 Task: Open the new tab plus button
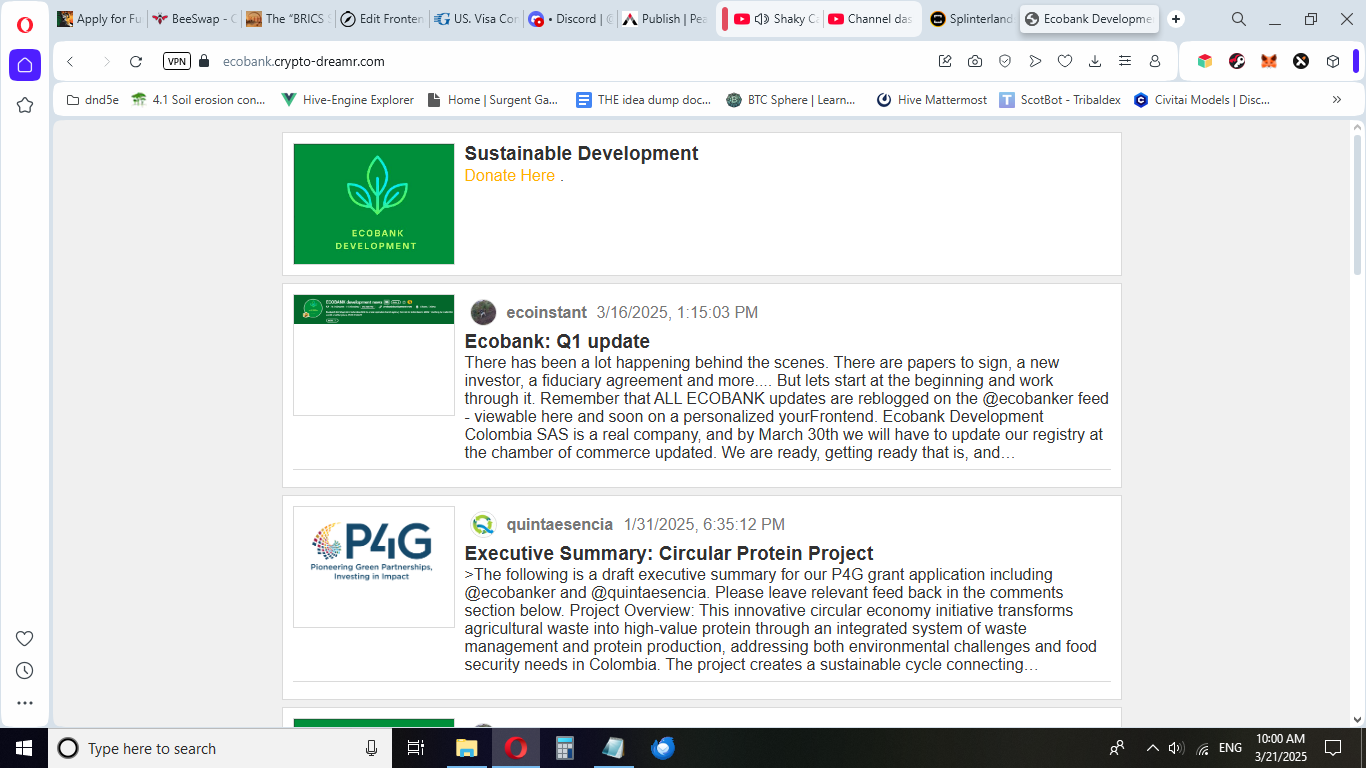[1176, 19]
